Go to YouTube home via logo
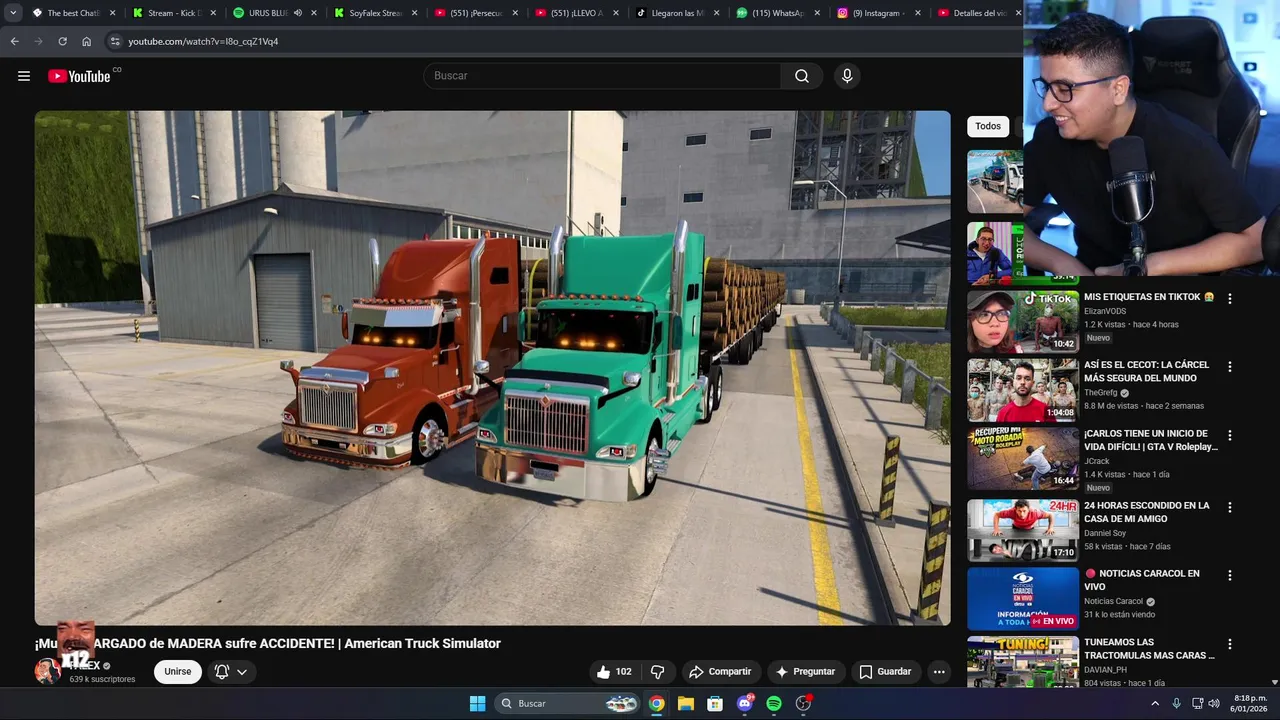1280x720 pixels. tap(79, 76)
